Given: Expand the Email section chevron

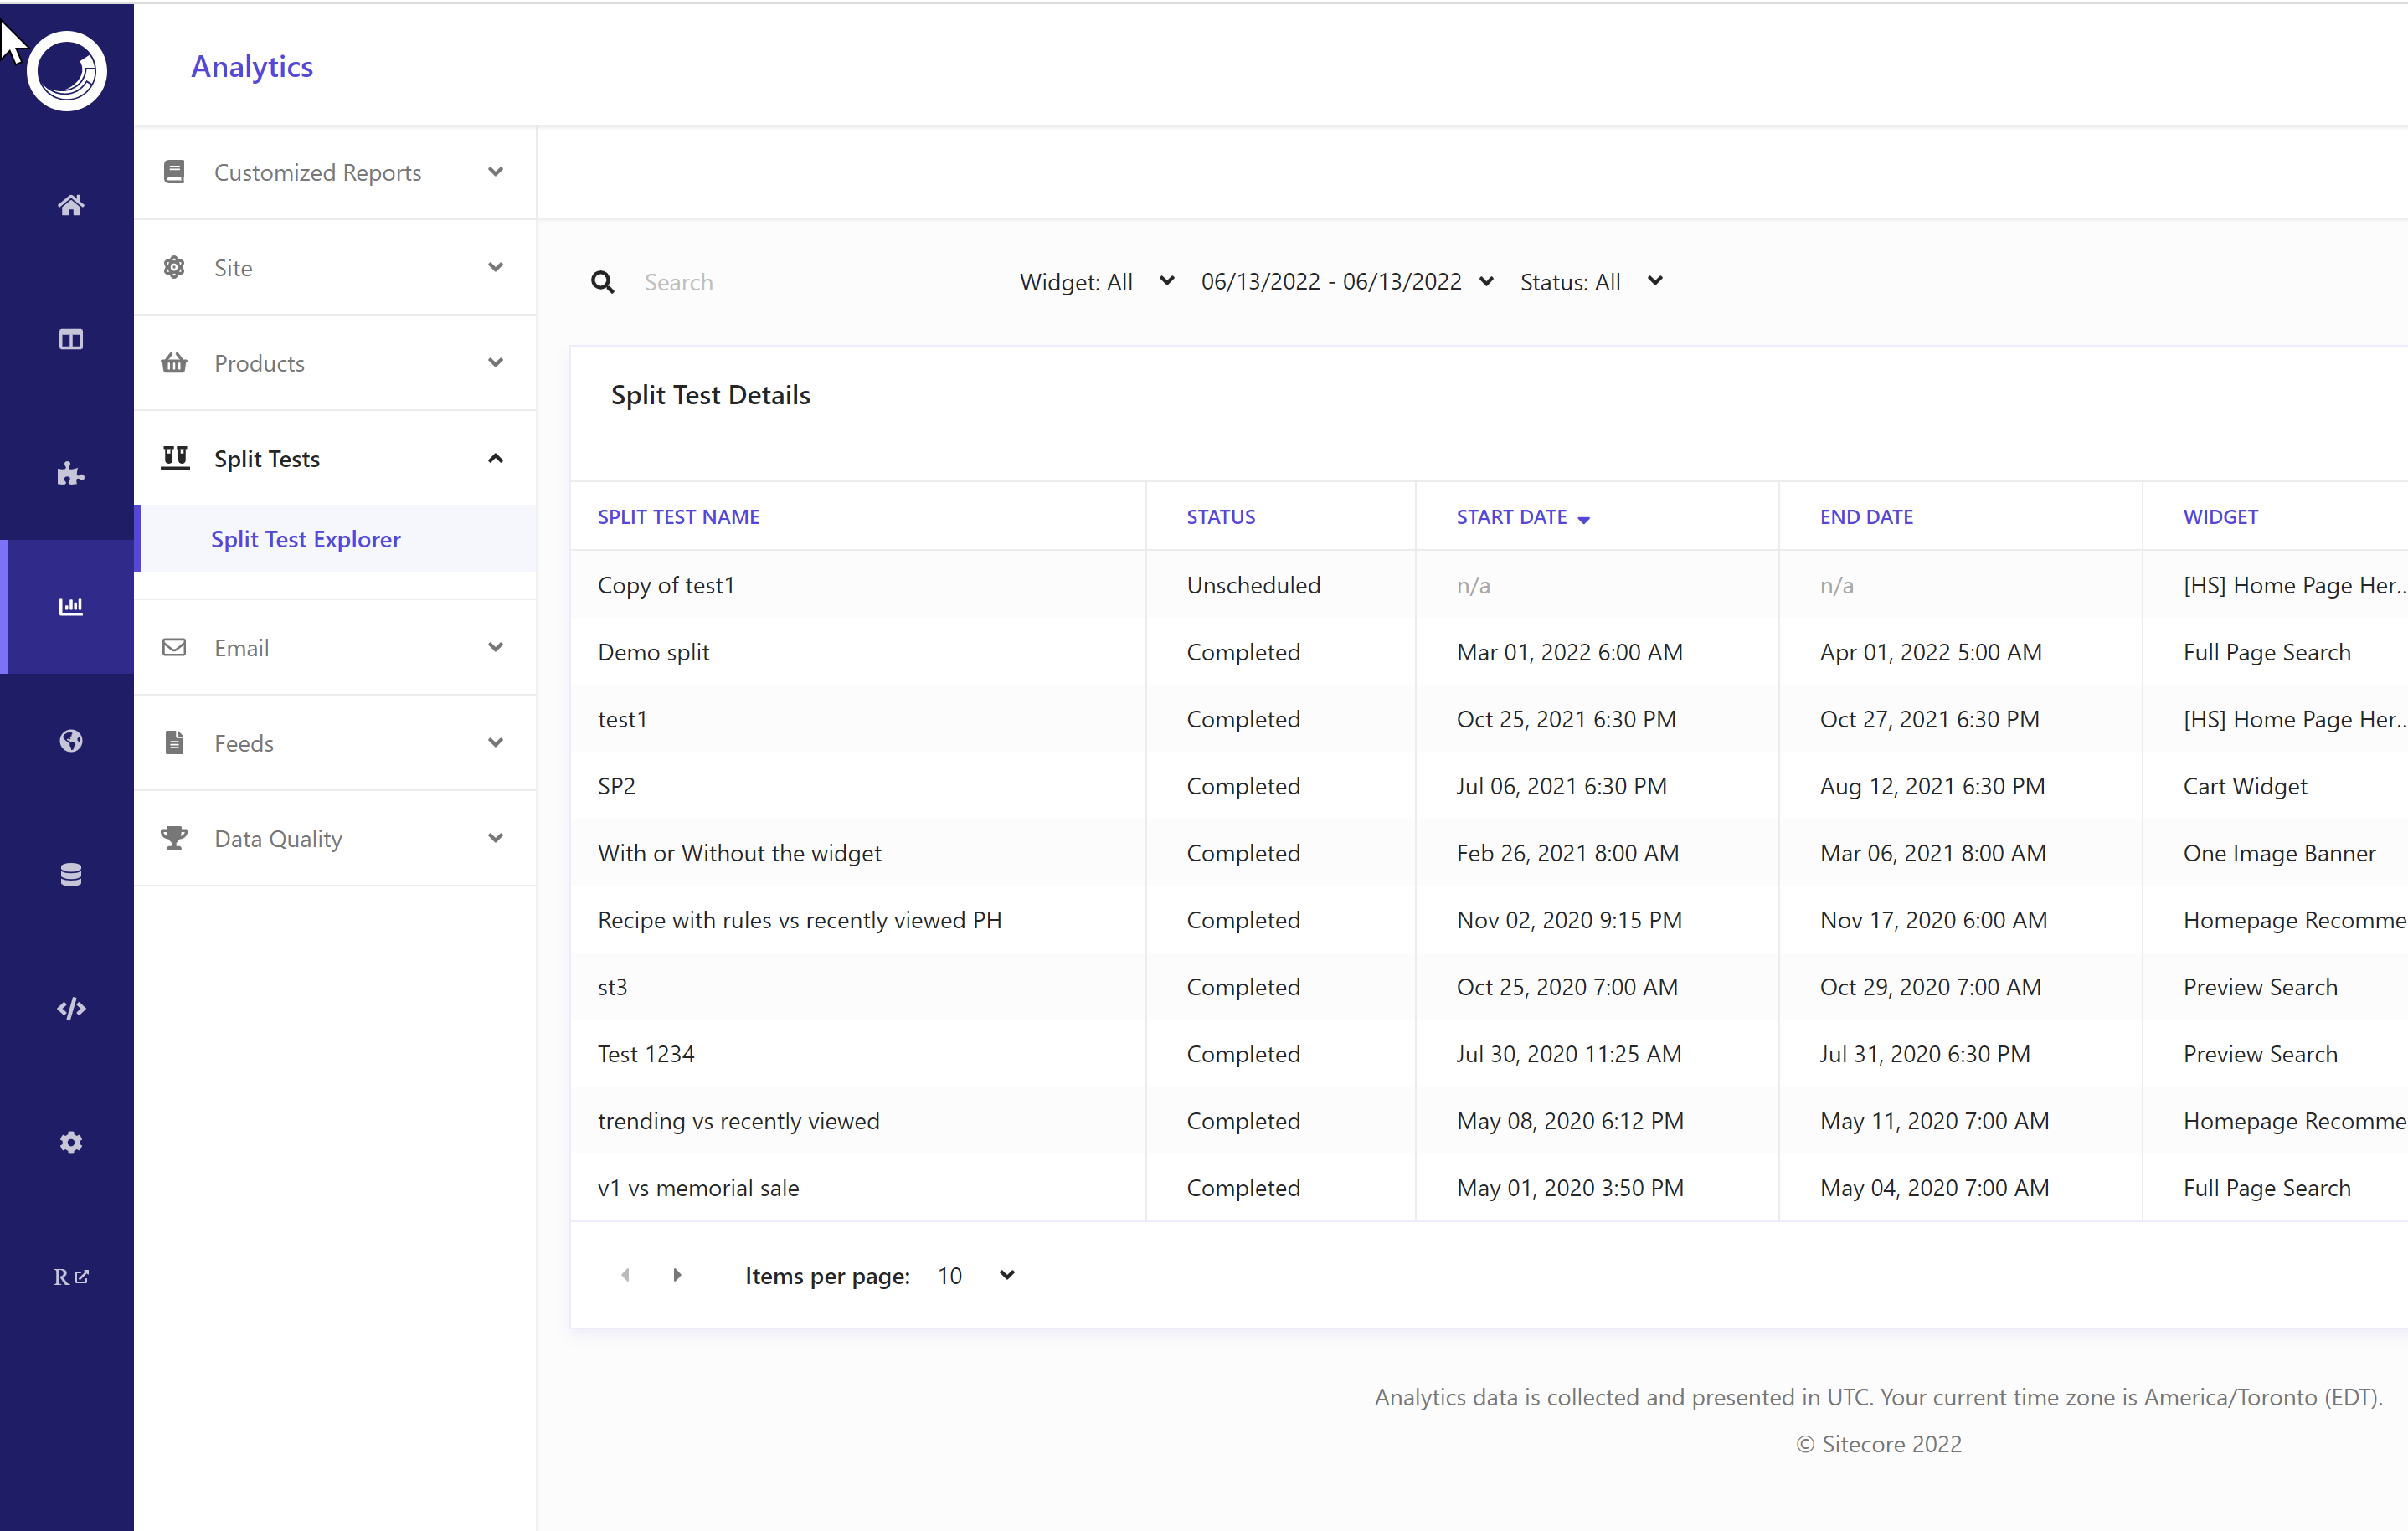Looking at the screenshot, I should tap(495, 647).
